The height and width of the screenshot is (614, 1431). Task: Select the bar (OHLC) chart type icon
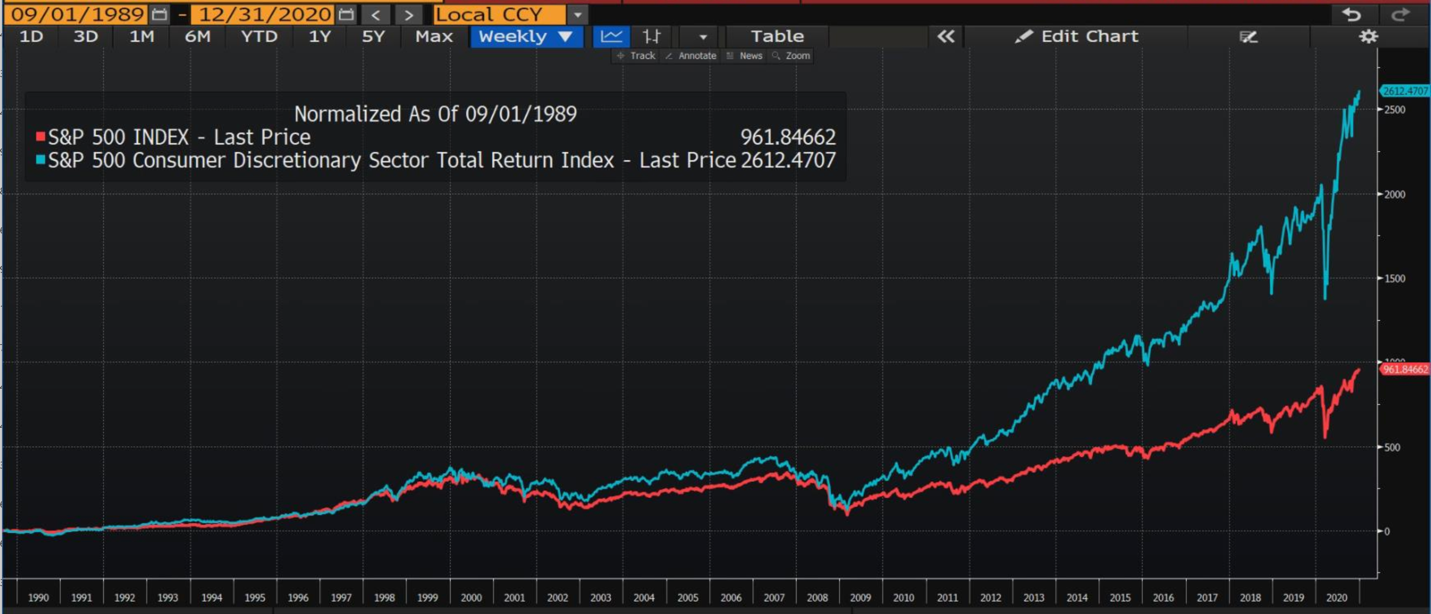pyautogui.click(x=651, y=37)
